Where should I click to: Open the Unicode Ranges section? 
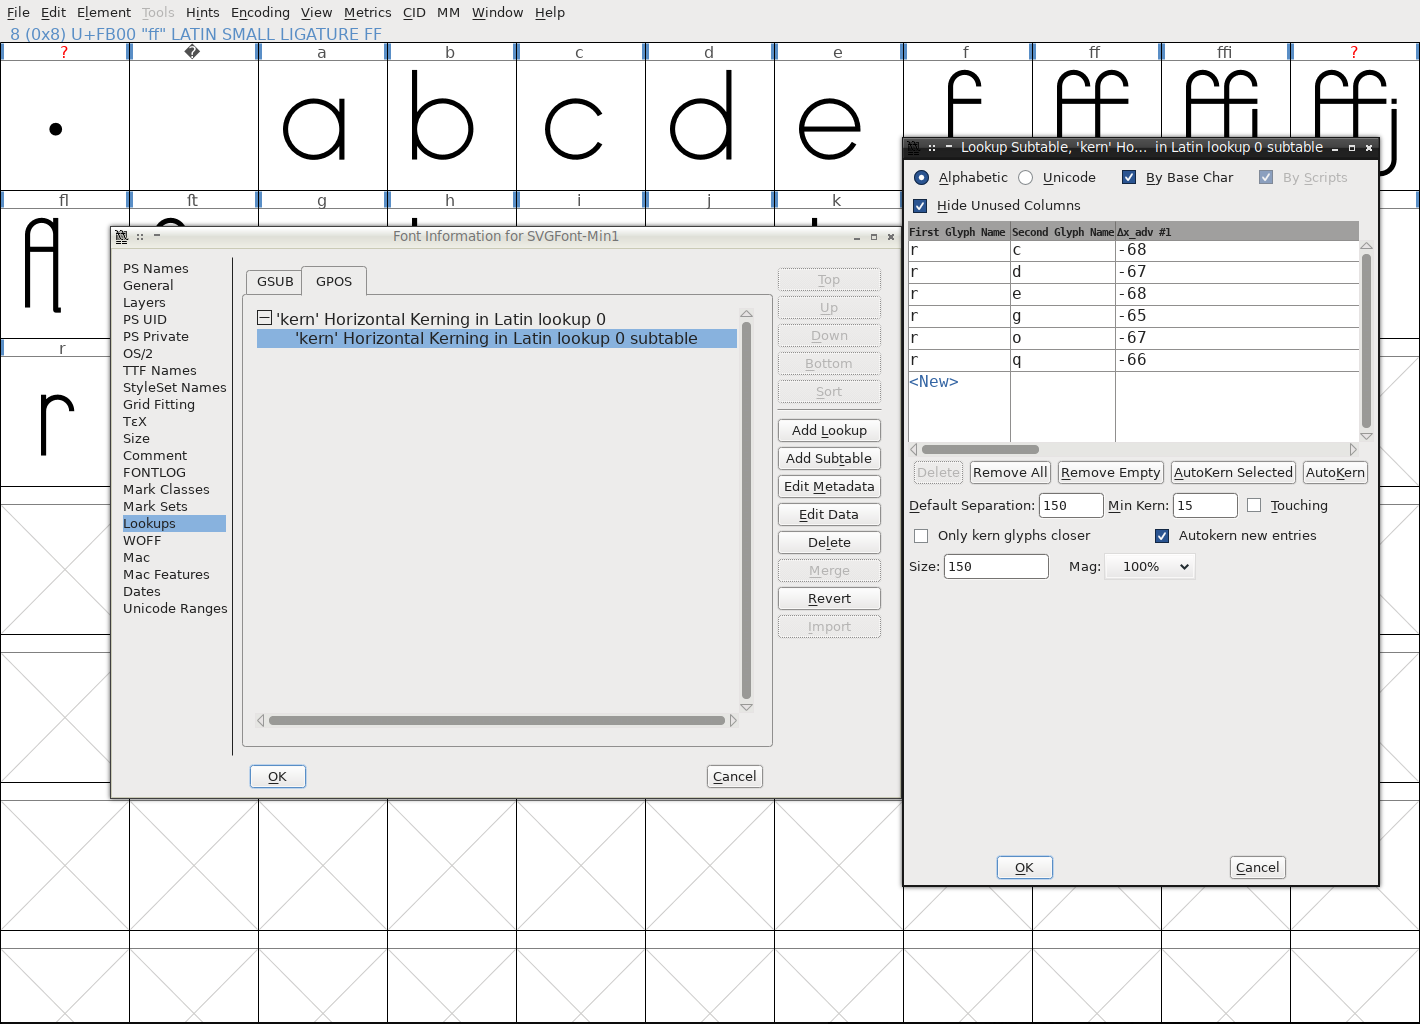(x=175, y=608)
